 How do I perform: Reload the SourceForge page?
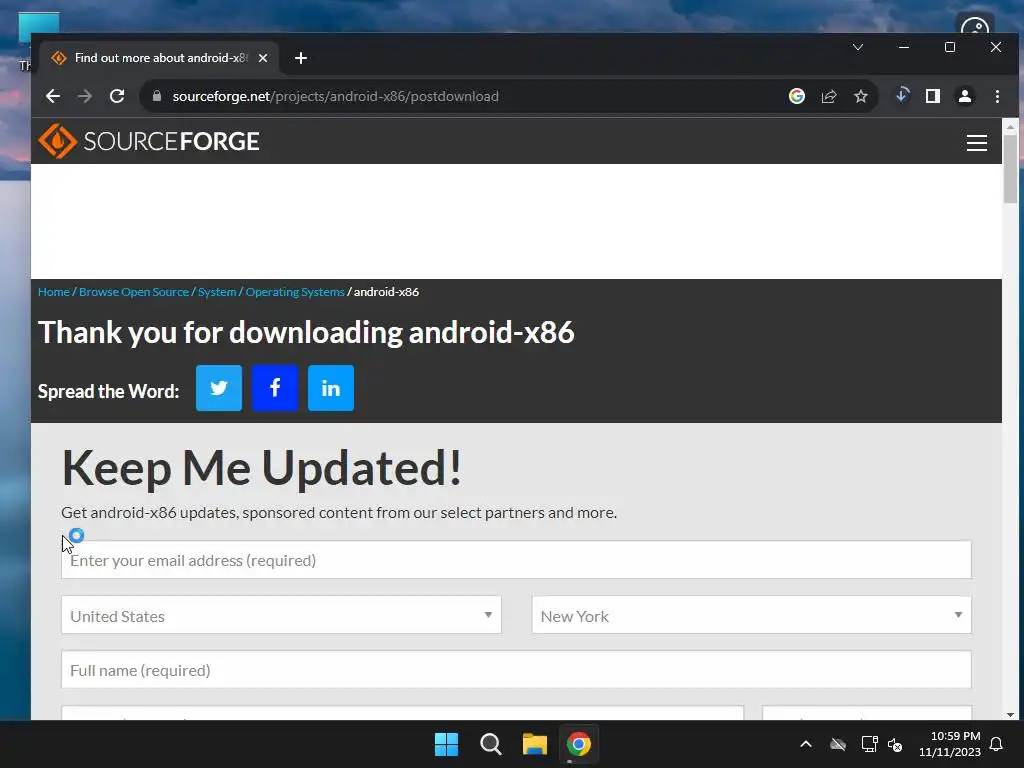[117, 96]
